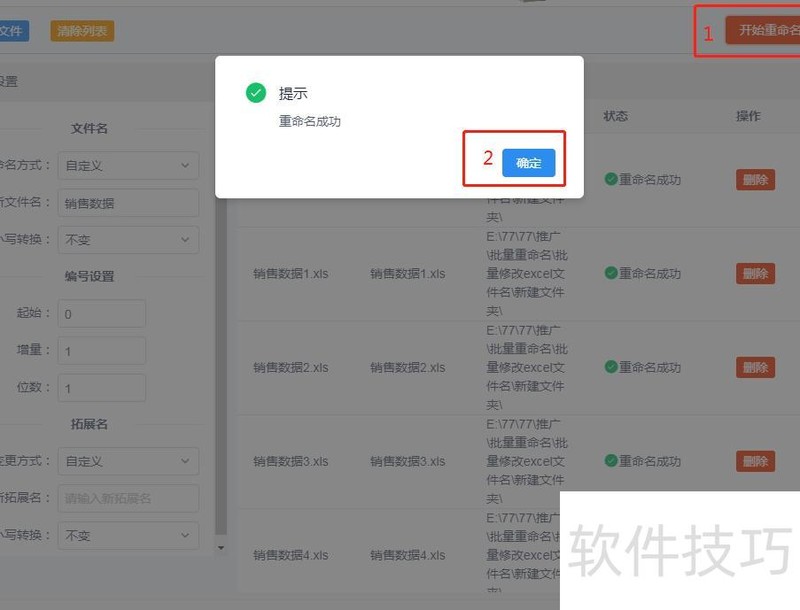Click 删除 for 销售数据1.xls

coord(755,273)
